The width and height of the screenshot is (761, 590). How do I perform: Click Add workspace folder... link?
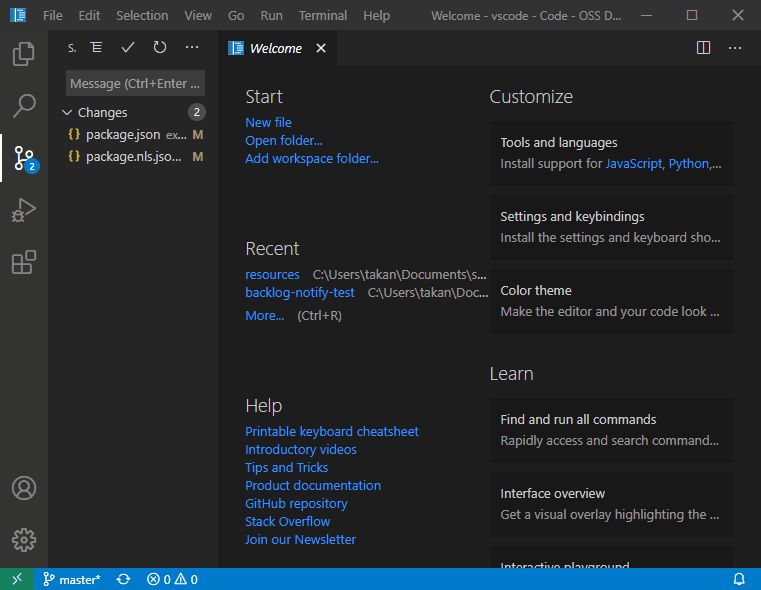click(312, 159)
